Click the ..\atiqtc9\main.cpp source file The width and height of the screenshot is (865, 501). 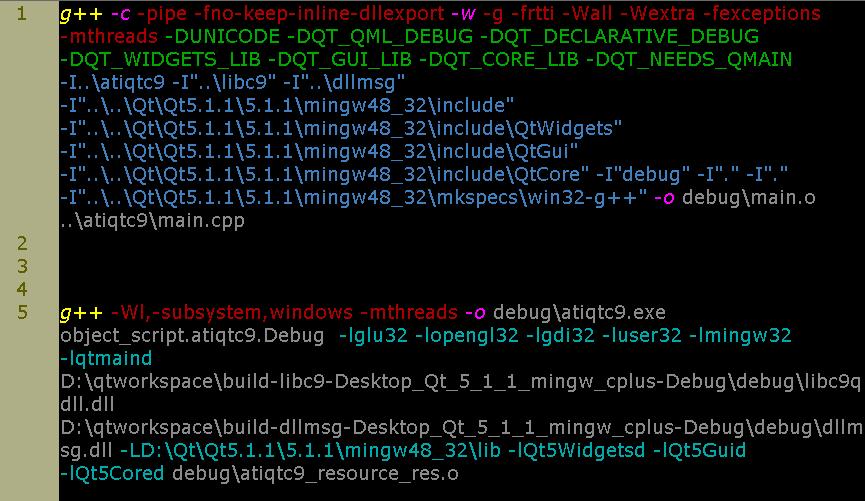click(152, 221)
